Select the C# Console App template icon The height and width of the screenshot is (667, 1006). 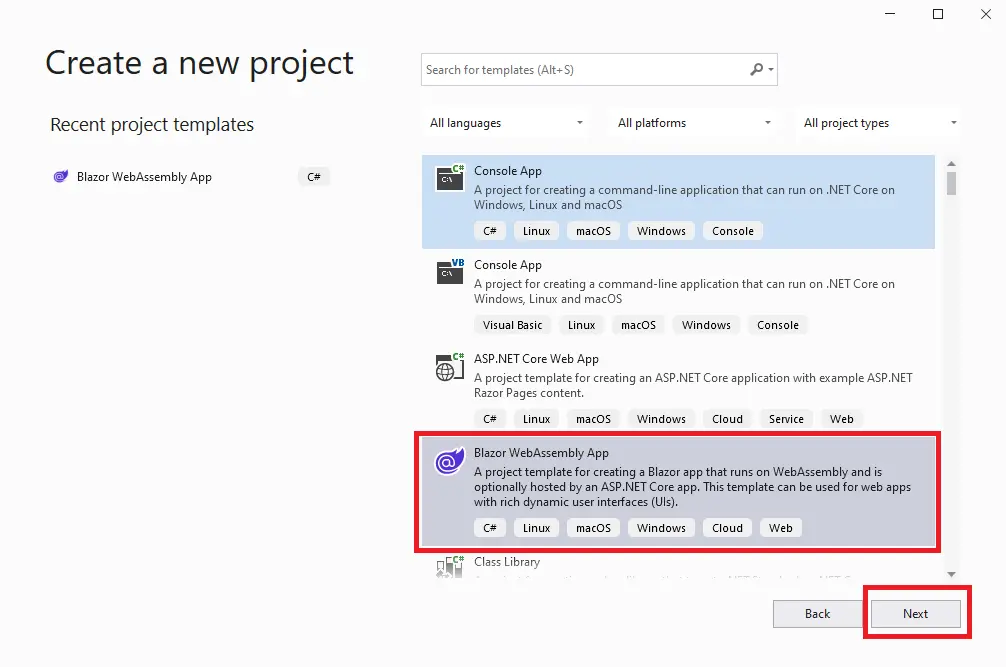click(x=450, y=178)
